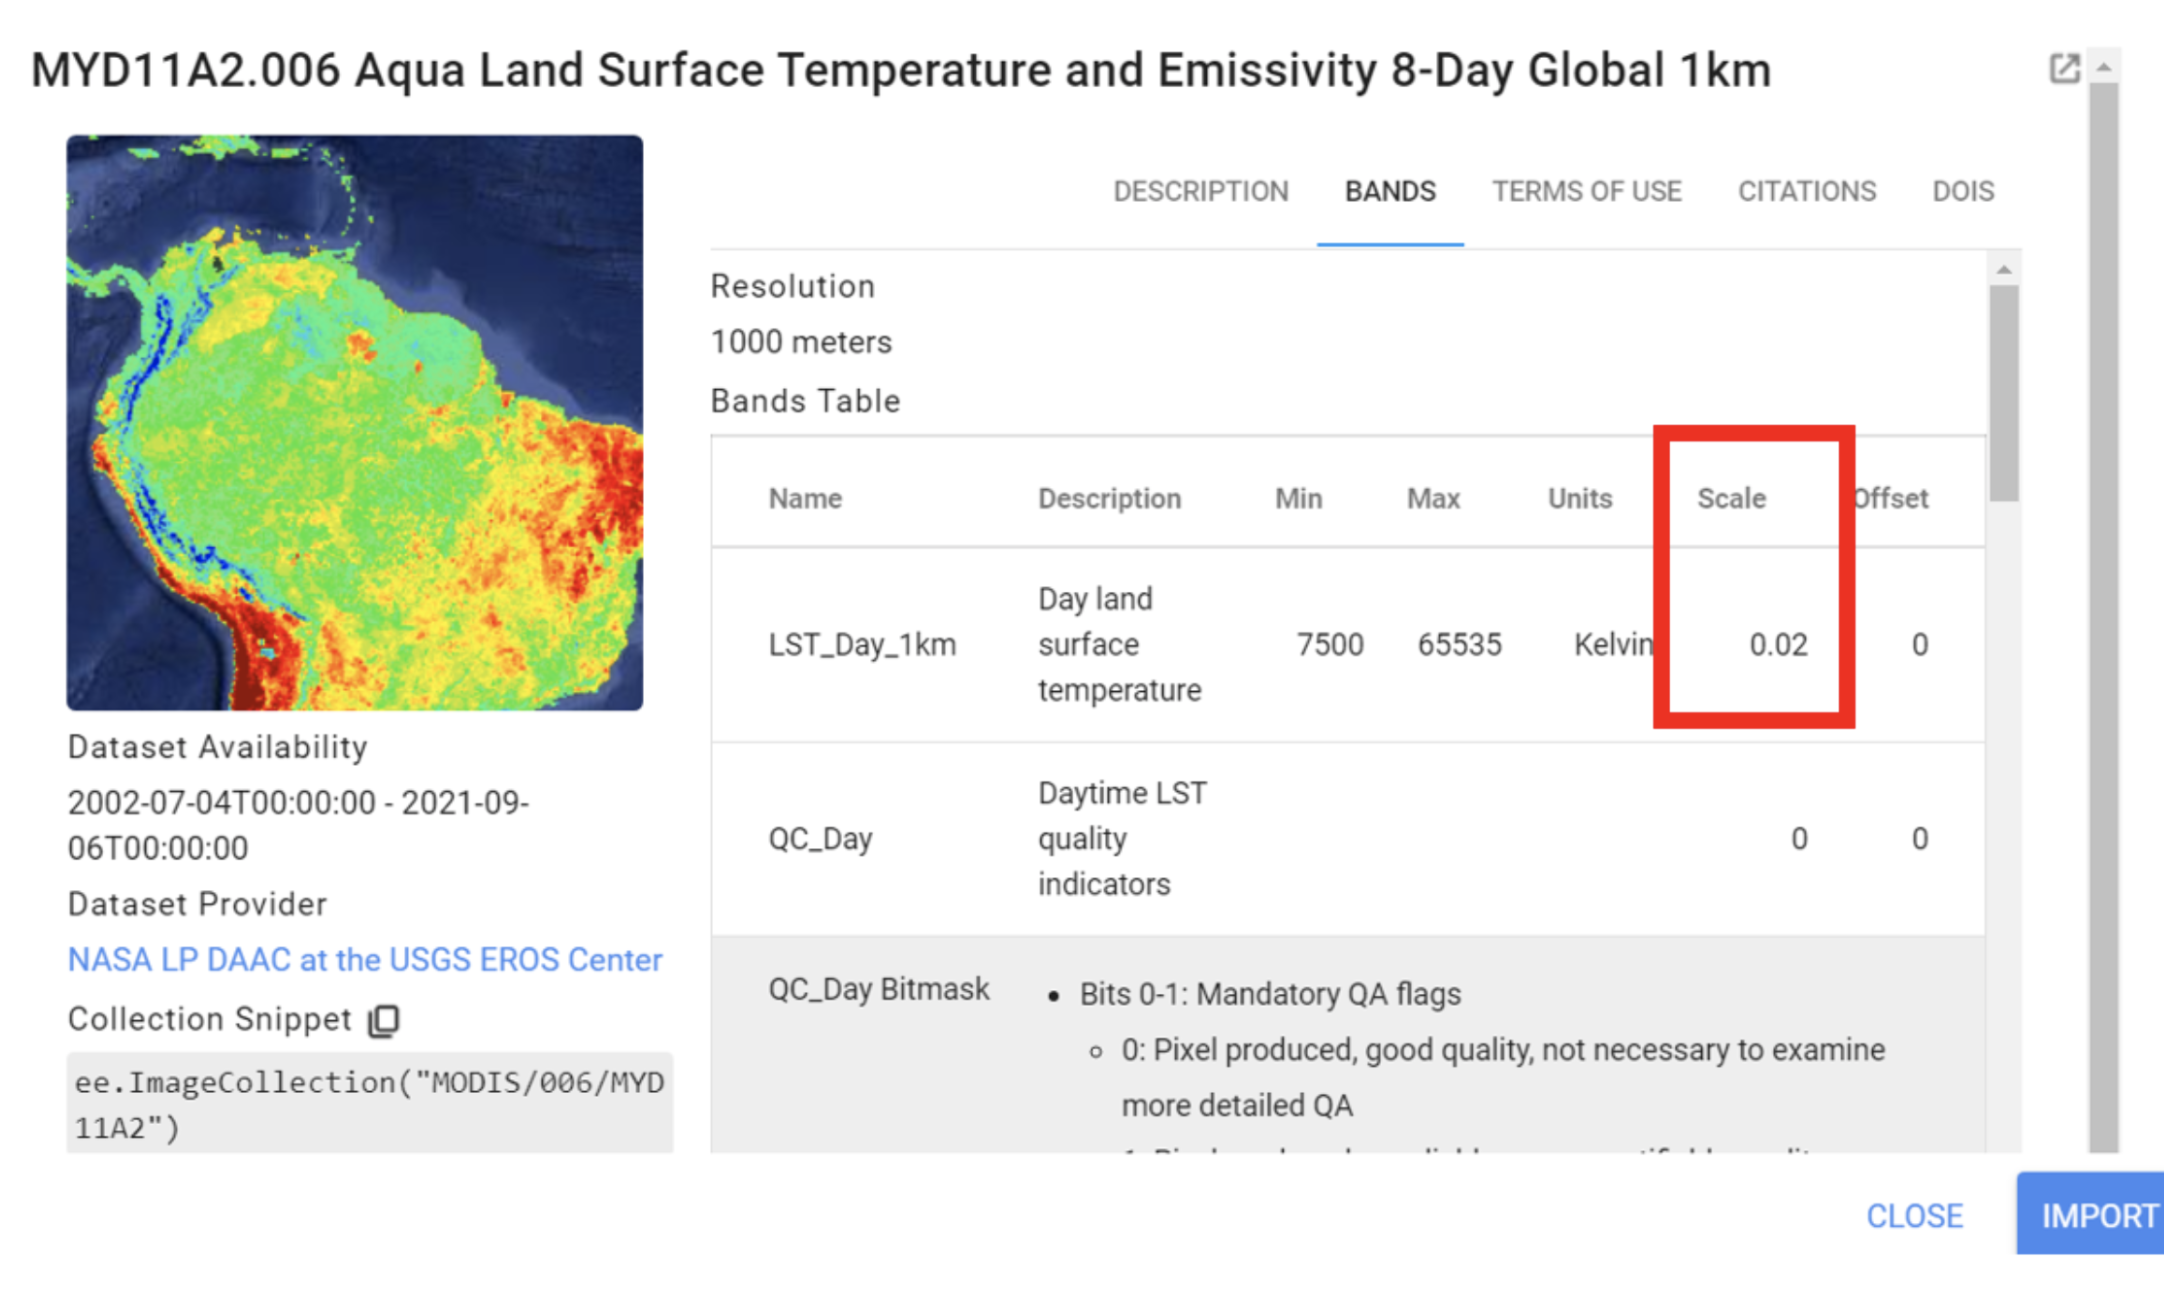Copy the Collection Snippet icon
The width and height of the screenshot is (2164, 1306).
coord(384,1020)
